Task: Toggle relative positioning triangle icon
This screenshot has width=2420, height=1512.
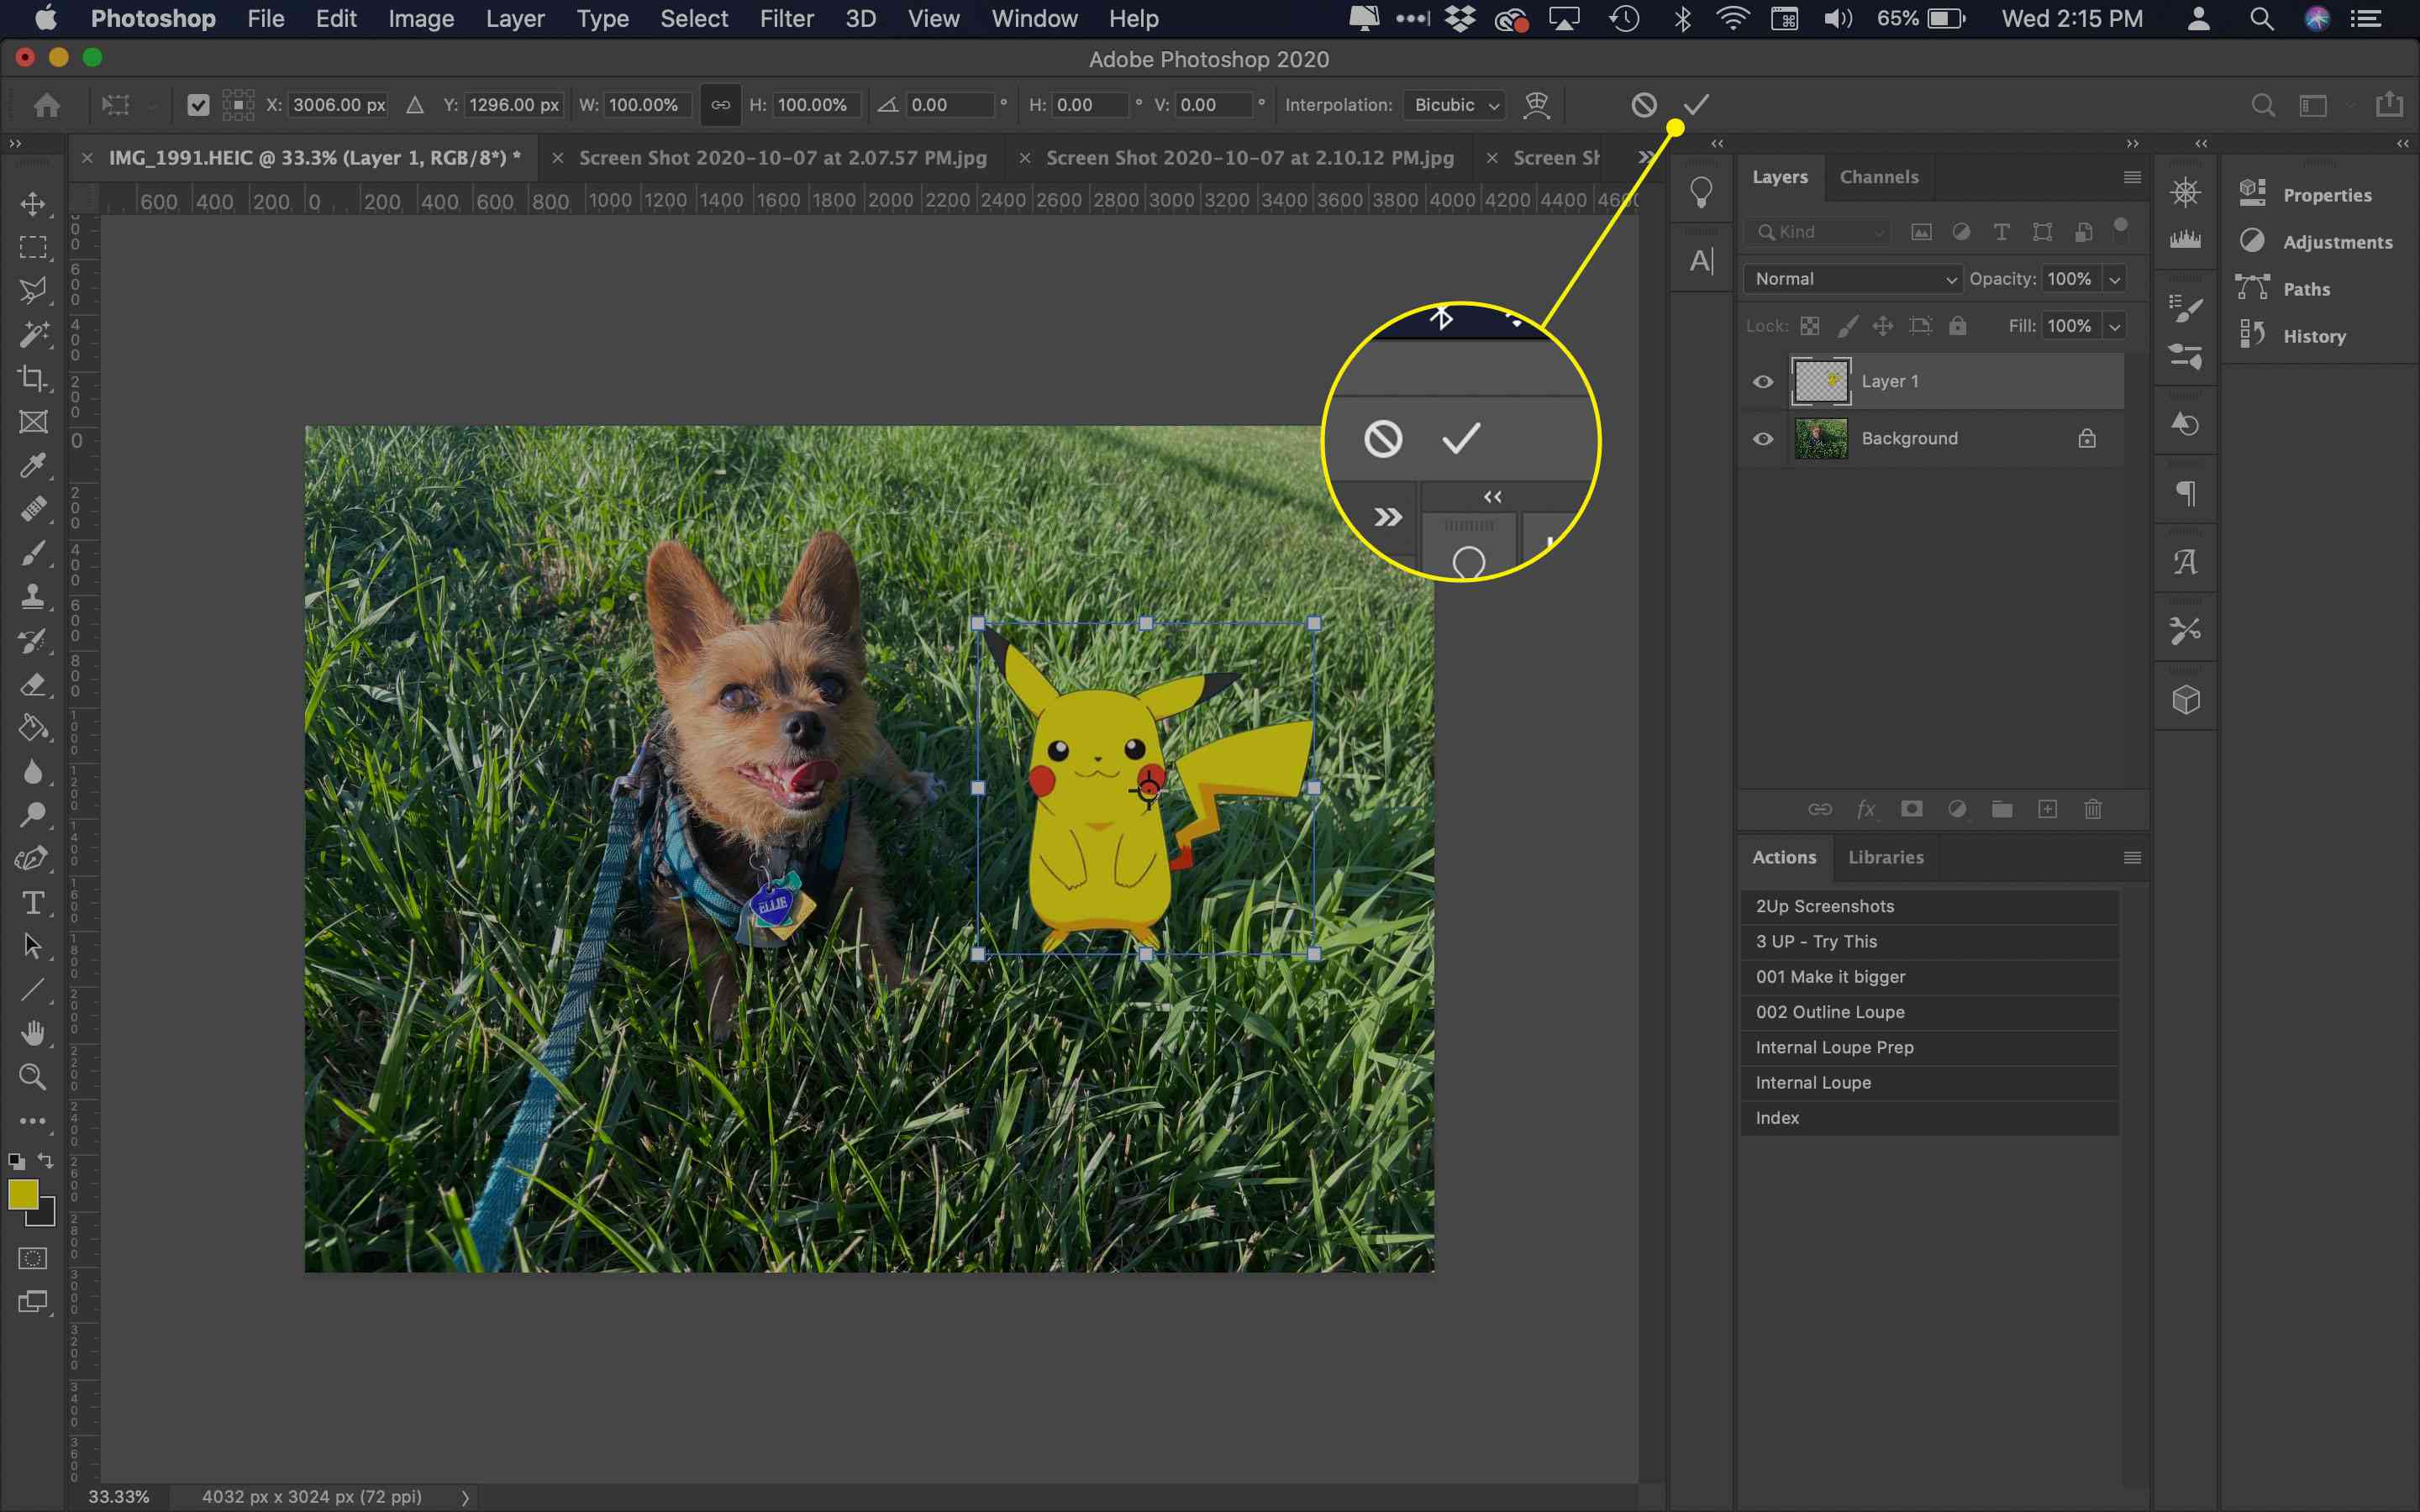Action: [x=415, y=104]
